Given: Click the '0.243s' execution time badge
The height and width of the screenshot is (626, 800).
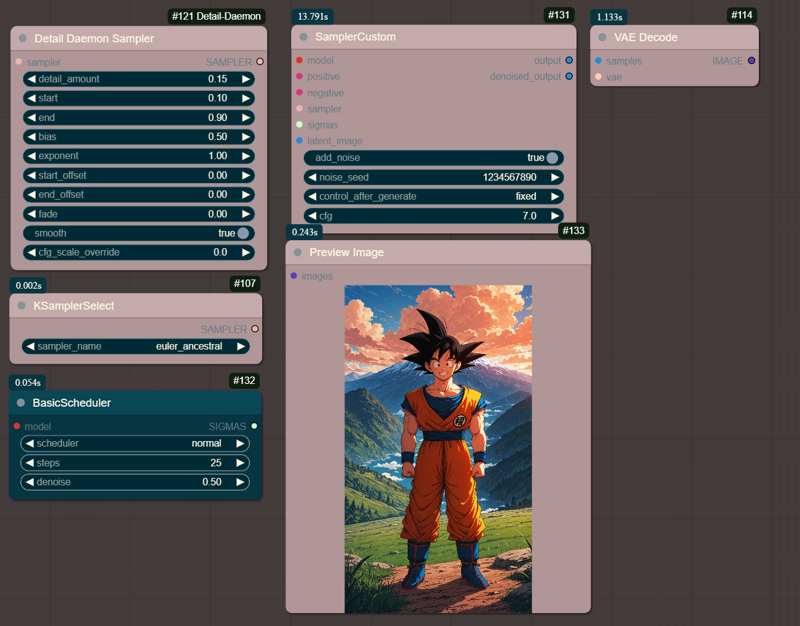Looking at the screenshot, I should 305,232.
